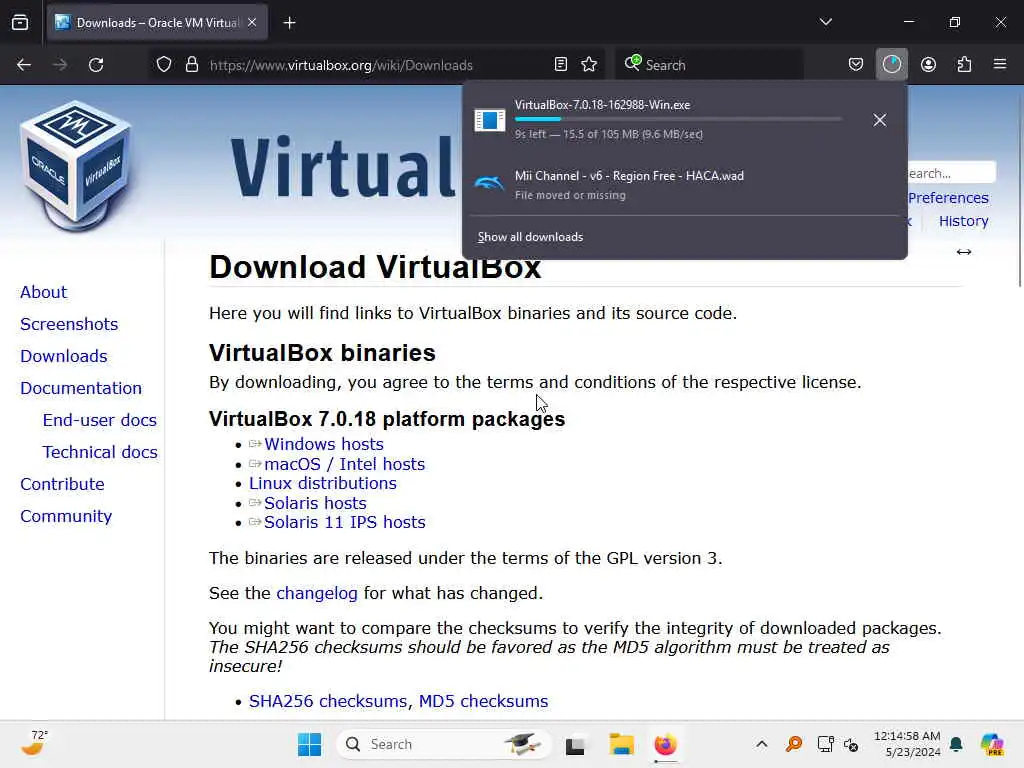Open the Preferences link
The image size is (1024, 768).
948,198
